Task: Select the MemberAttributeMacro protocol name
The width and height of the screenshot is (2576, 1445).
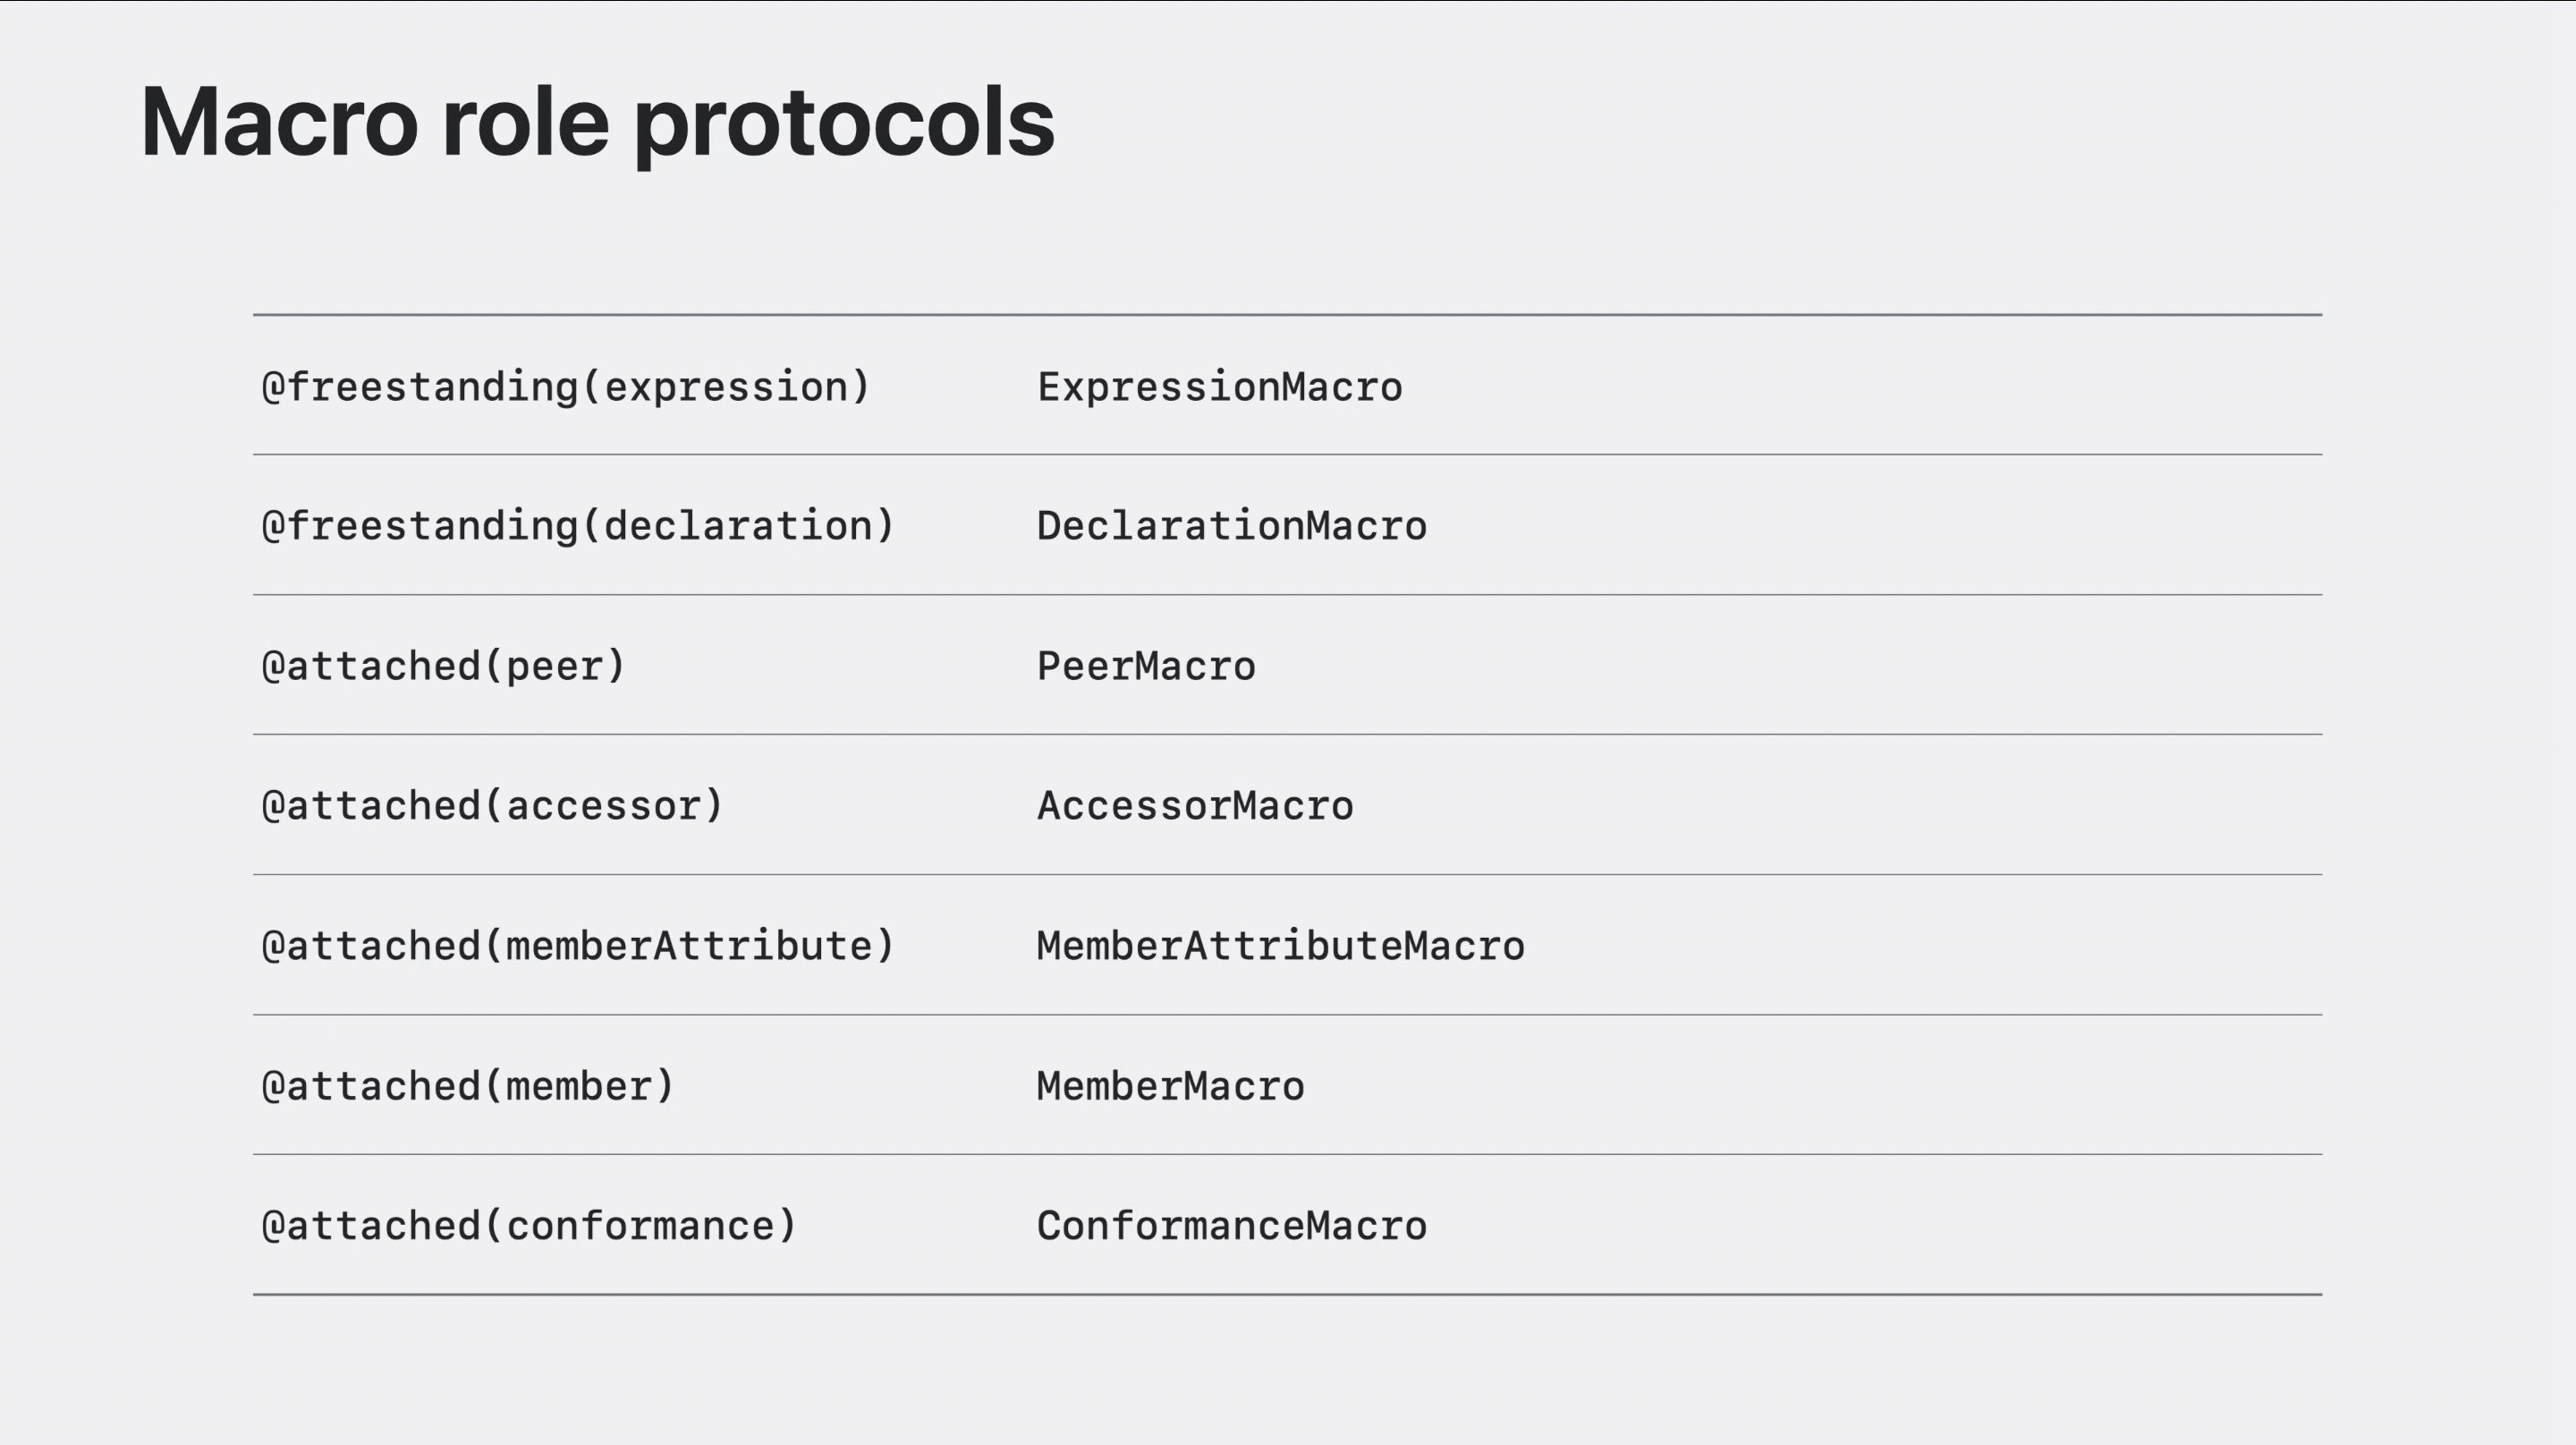Action: 1280,946
